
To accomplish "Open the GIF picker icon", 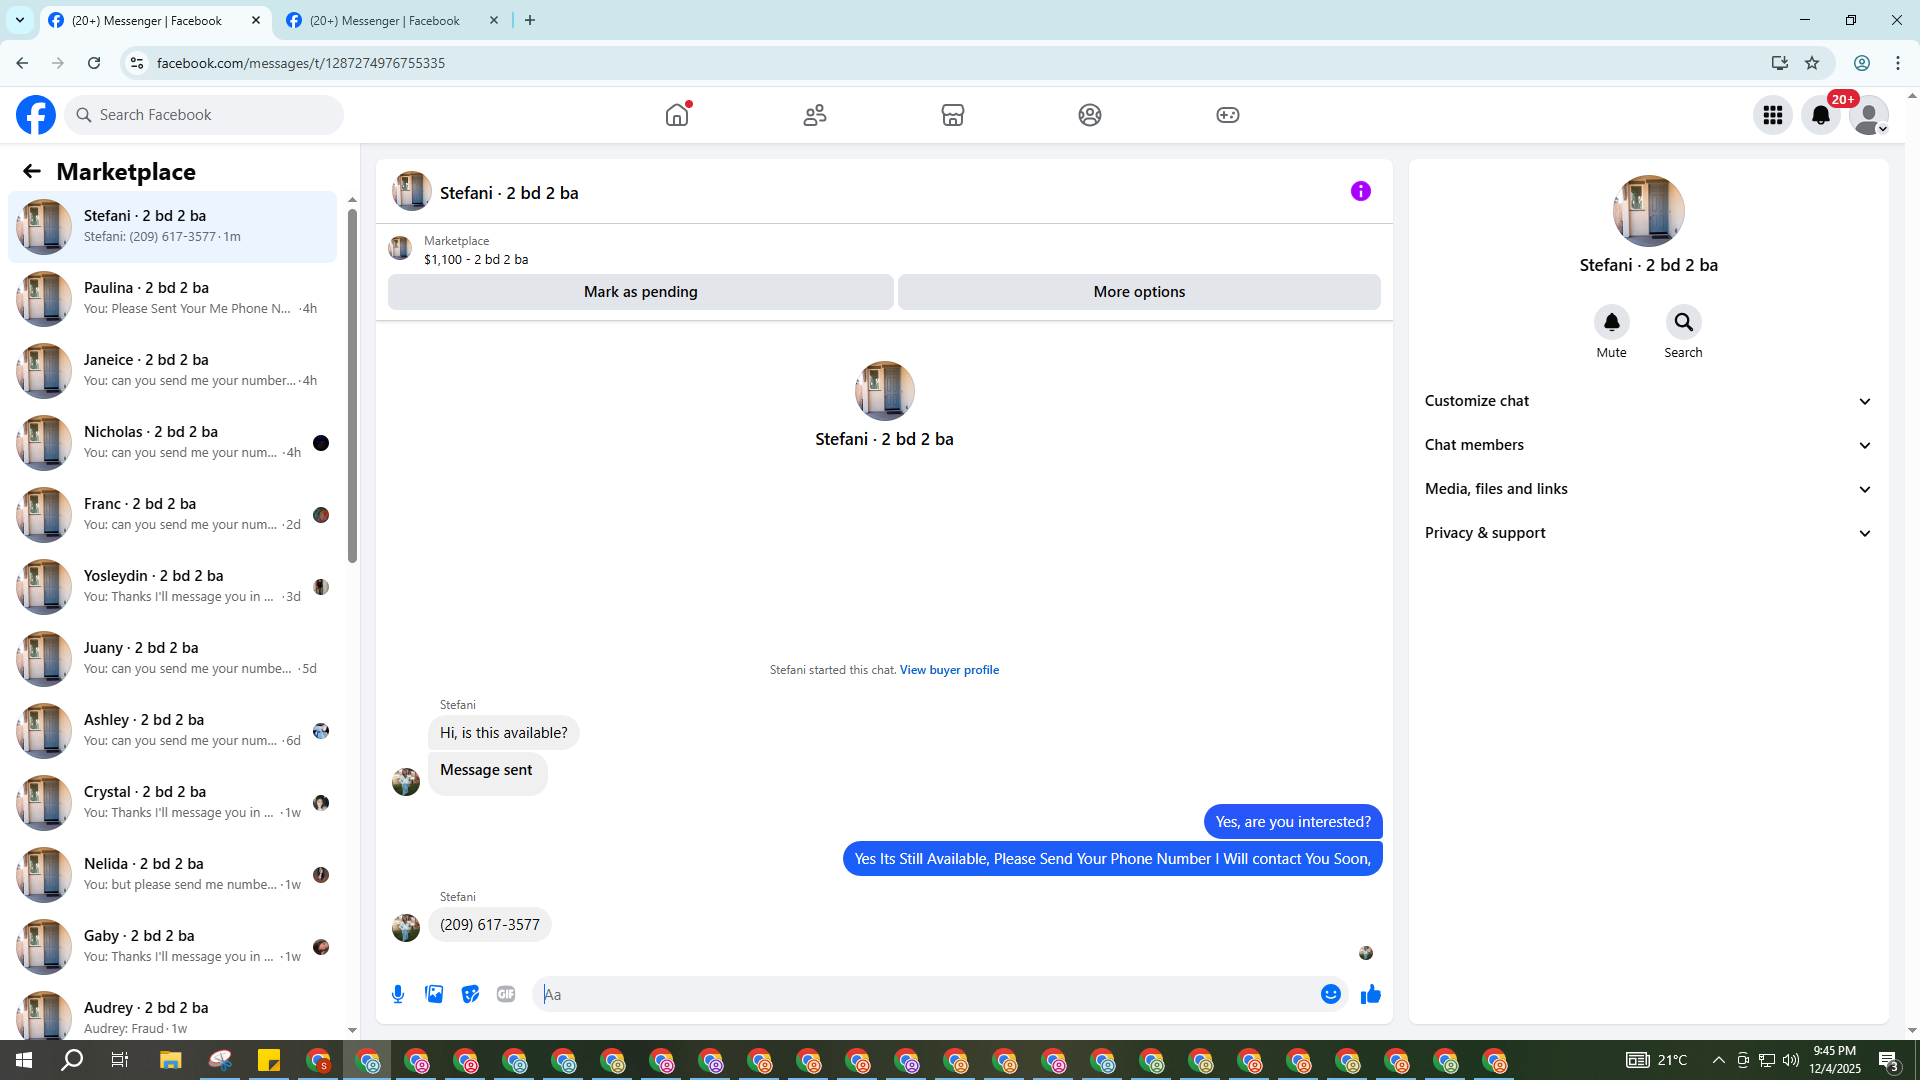I will (x=506, y=994).
